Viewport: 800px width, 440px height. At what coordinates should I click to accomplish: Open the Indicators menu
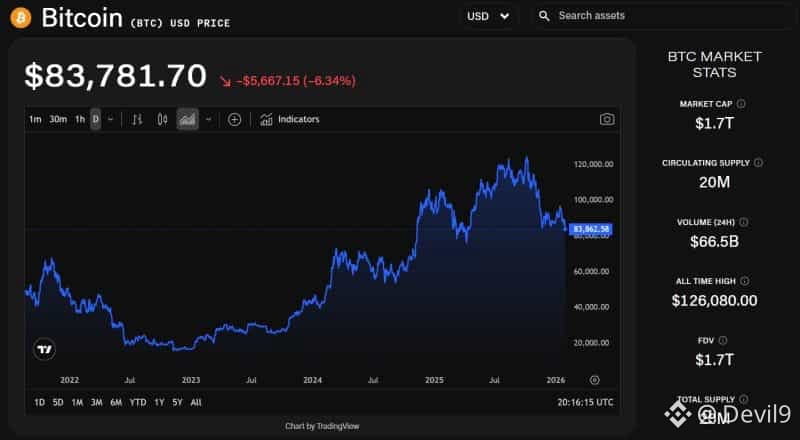(290, 119)
